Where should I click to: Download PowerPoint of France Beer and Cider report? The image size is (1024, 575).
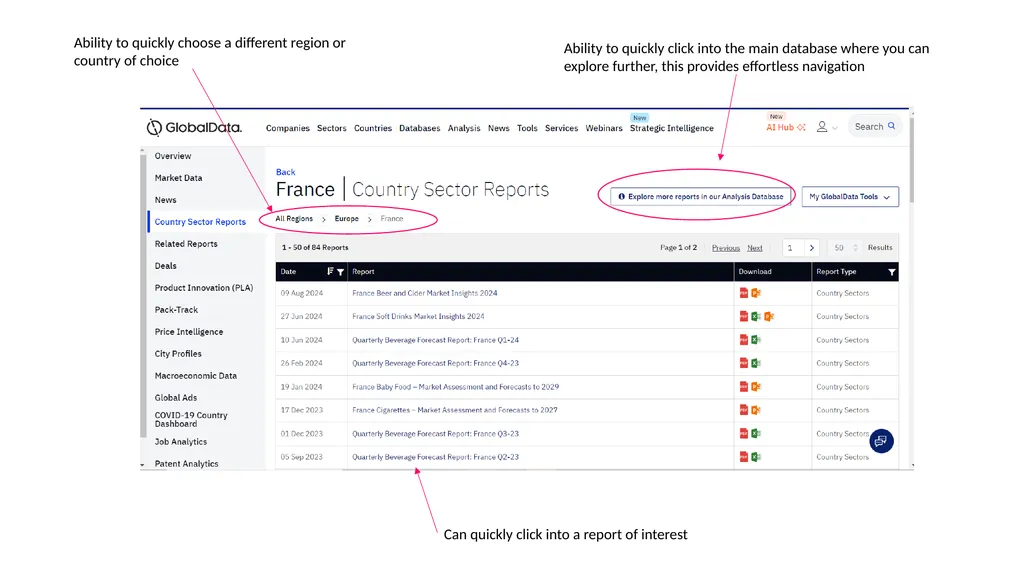(x=756, y=293)
